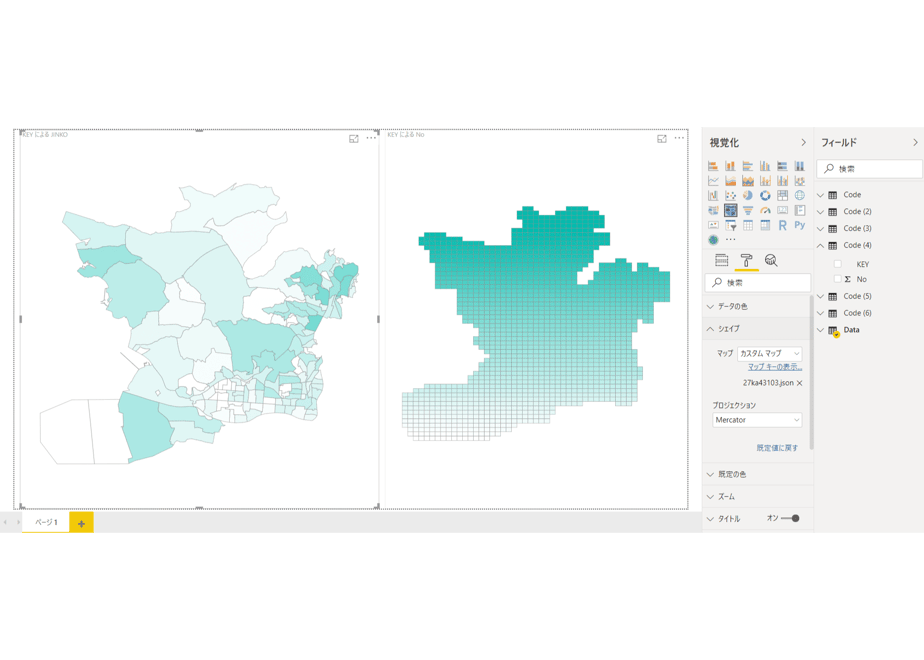Screen dimensions: 924x660
Task: Select the clustered column chart visual
Action: tap(765, 166)
